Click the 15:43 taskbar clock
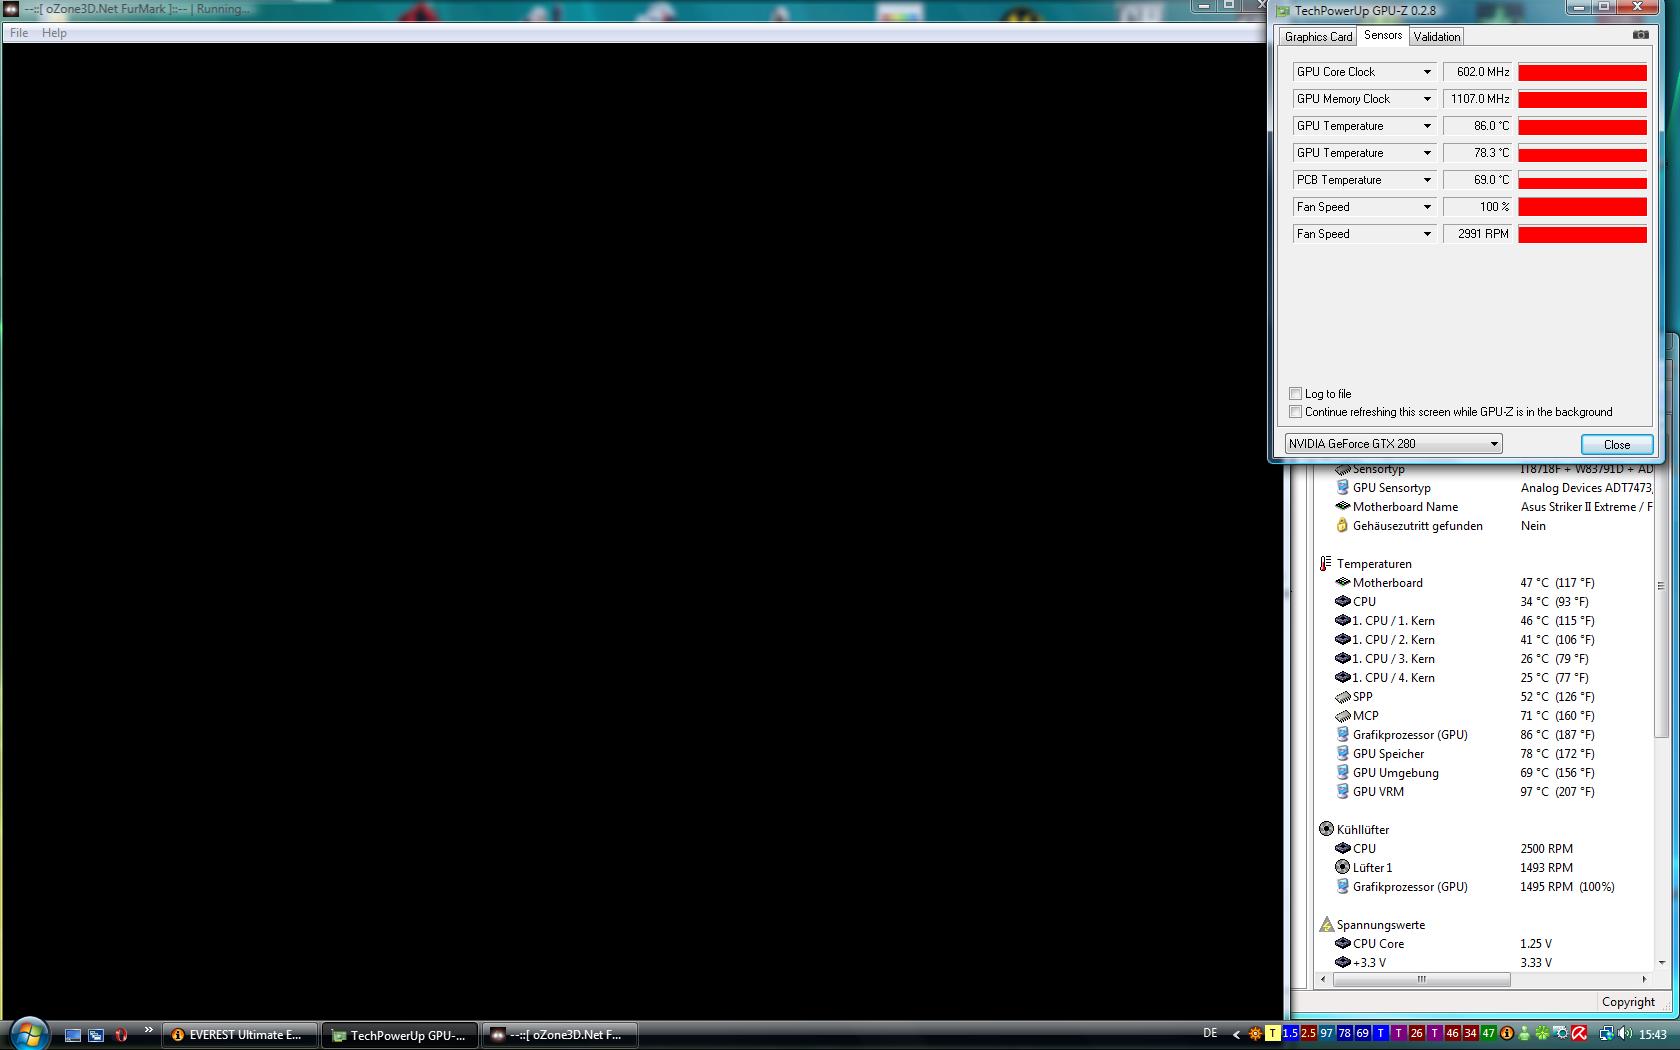 tap(1653, 1035)
